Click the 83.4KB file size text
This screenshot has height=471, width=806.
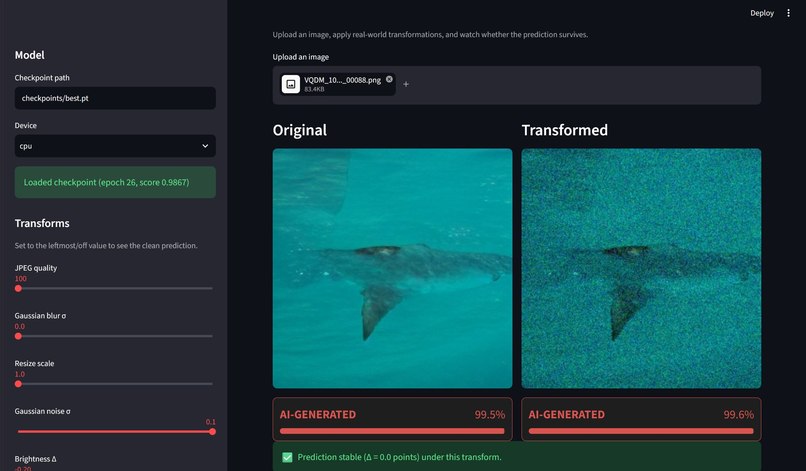[x=314, y=89]
